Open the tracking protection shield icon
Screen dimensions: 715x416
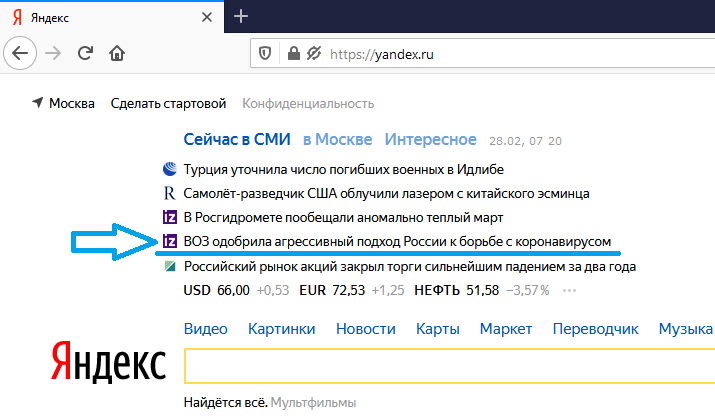click(x=265, y=53)
